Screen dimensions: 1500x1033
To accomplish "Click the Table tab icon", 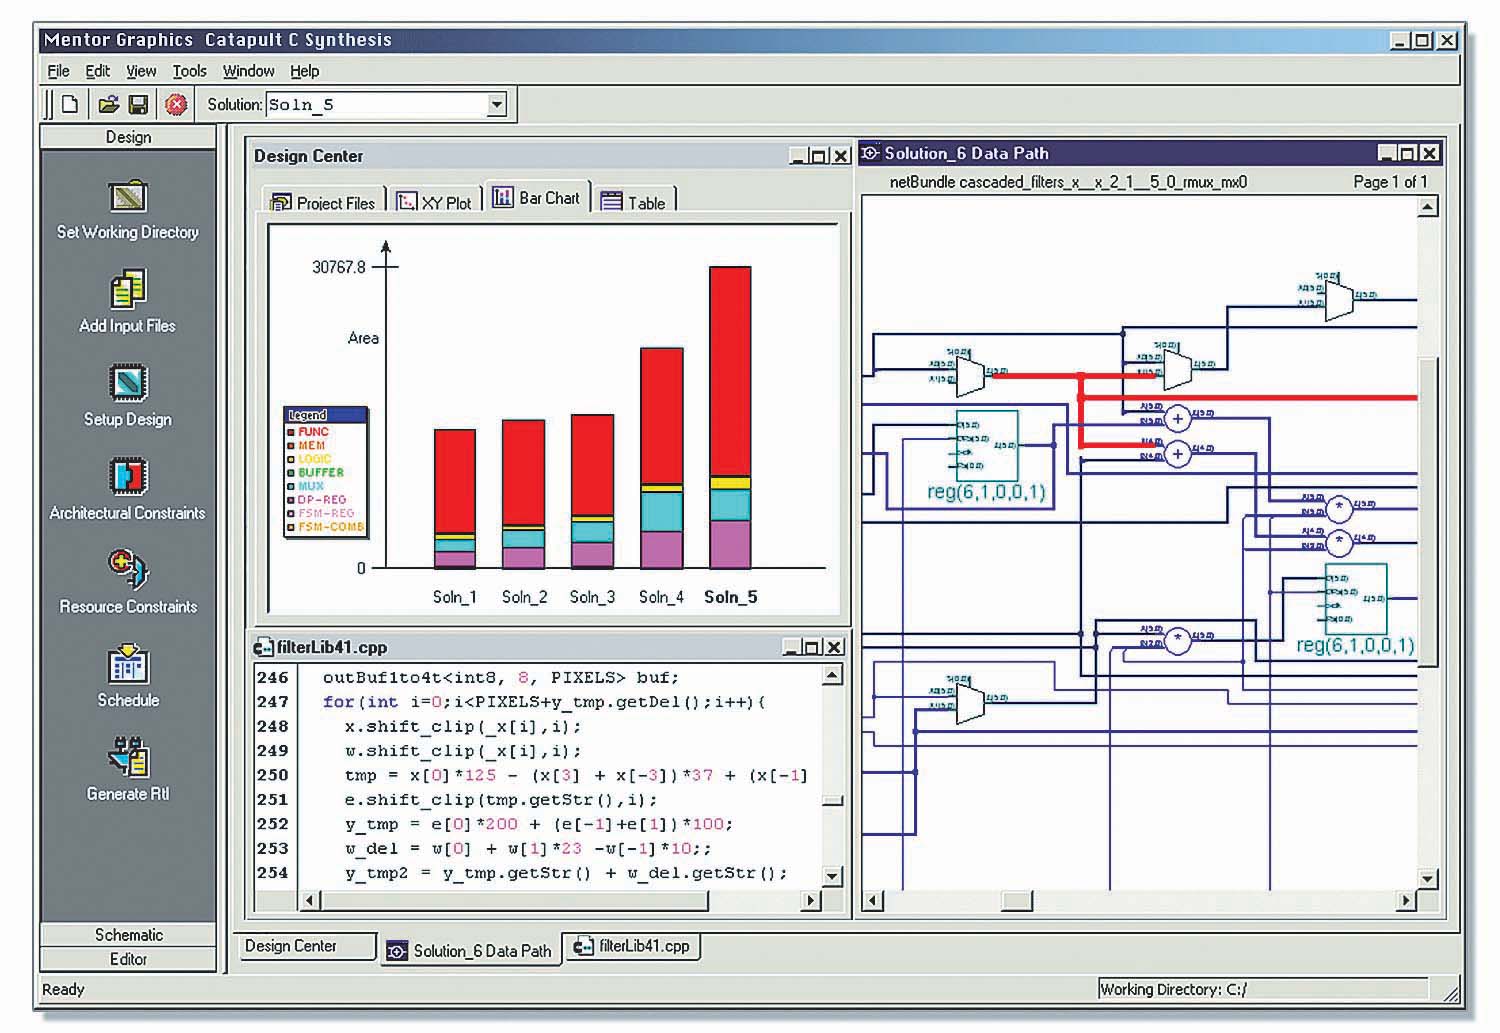I will click(611, 202).
